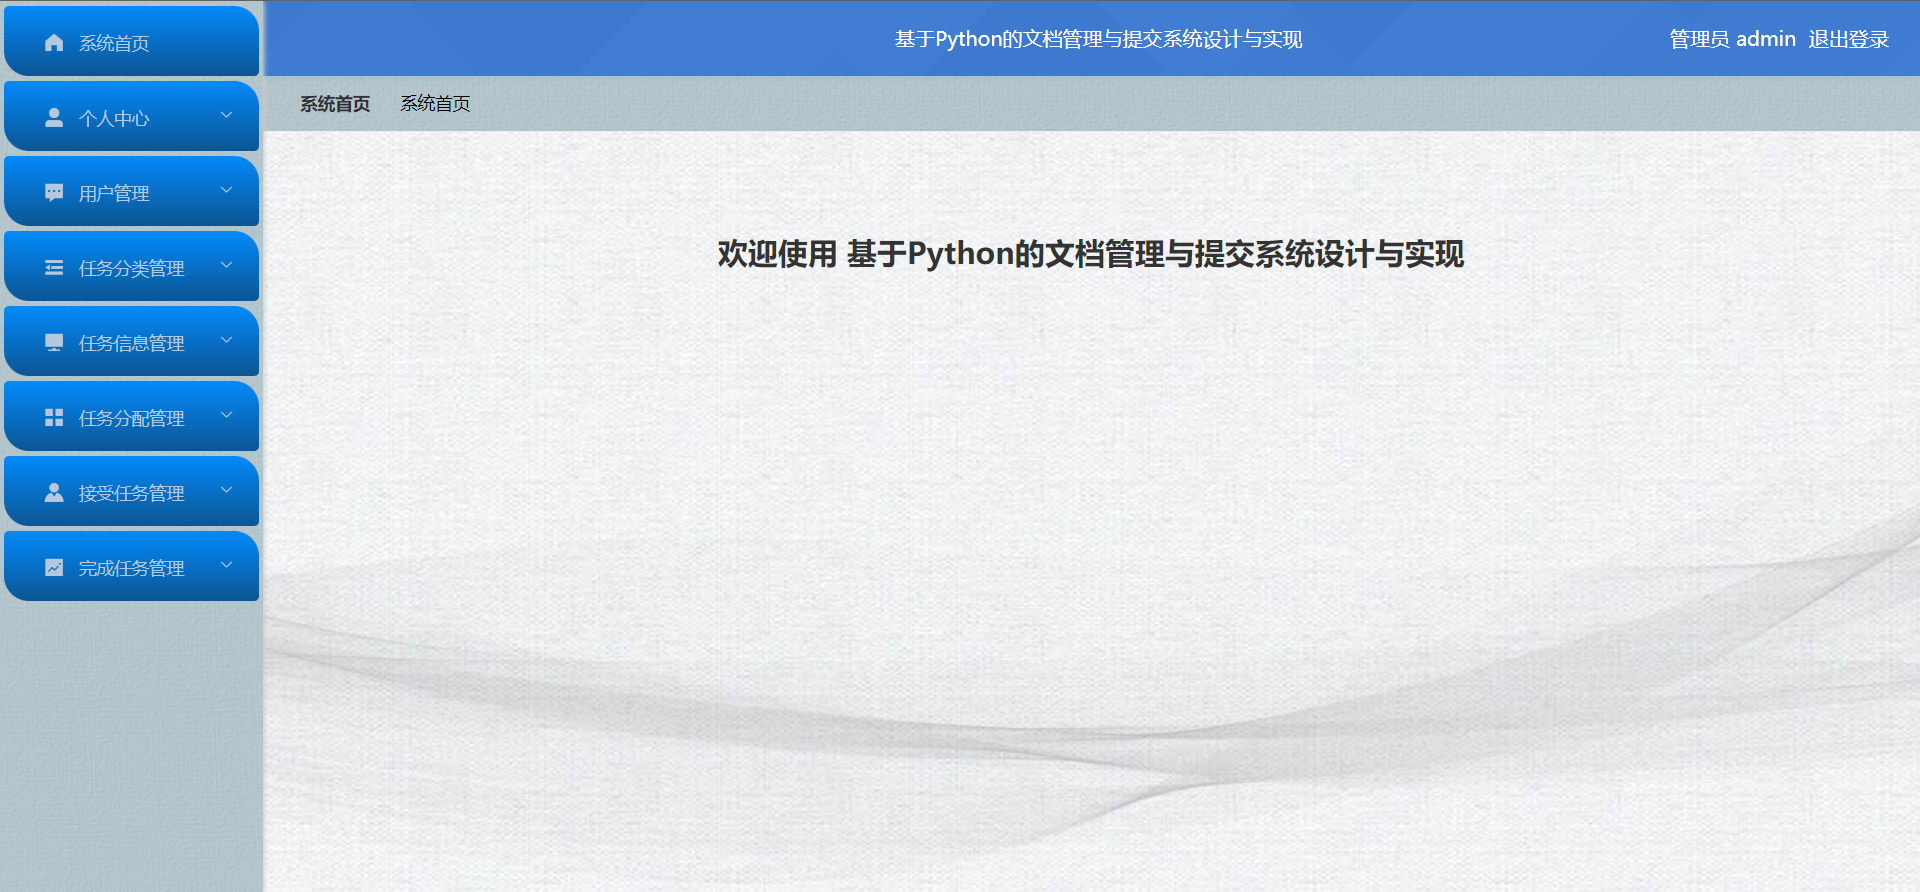Open the 任务信息管理 sidebar menu
Screen dimensions: 1920x892
pos(132,341)
